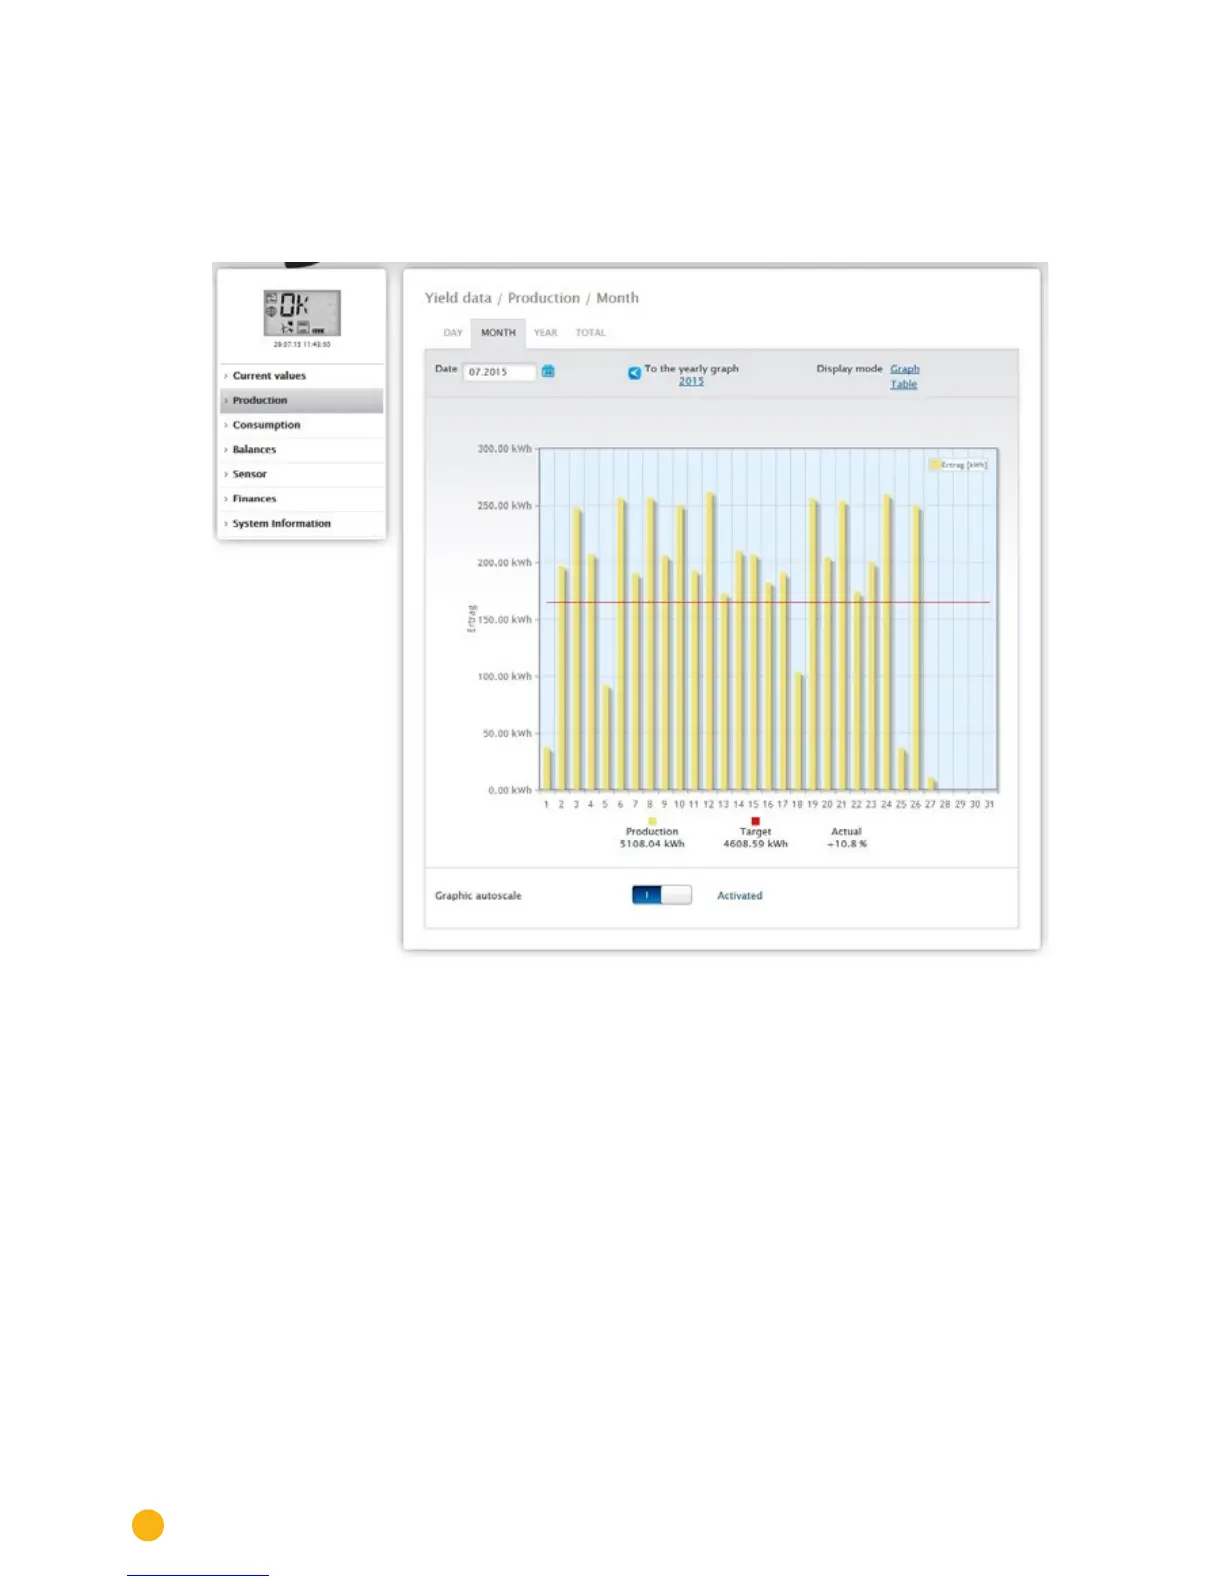The image size is (1224, 1584).
Task: Click the bar for day 24
Action: (x=886, y=643)
